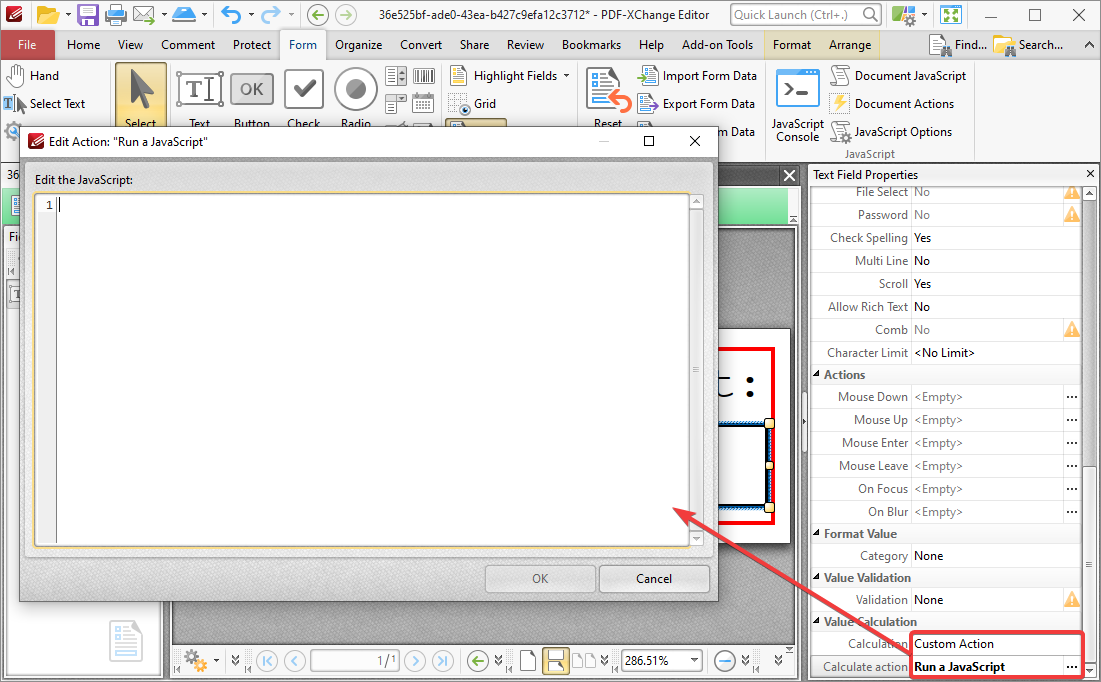
Task: Insert a Dropdown combo field
Action: [396, 103]
